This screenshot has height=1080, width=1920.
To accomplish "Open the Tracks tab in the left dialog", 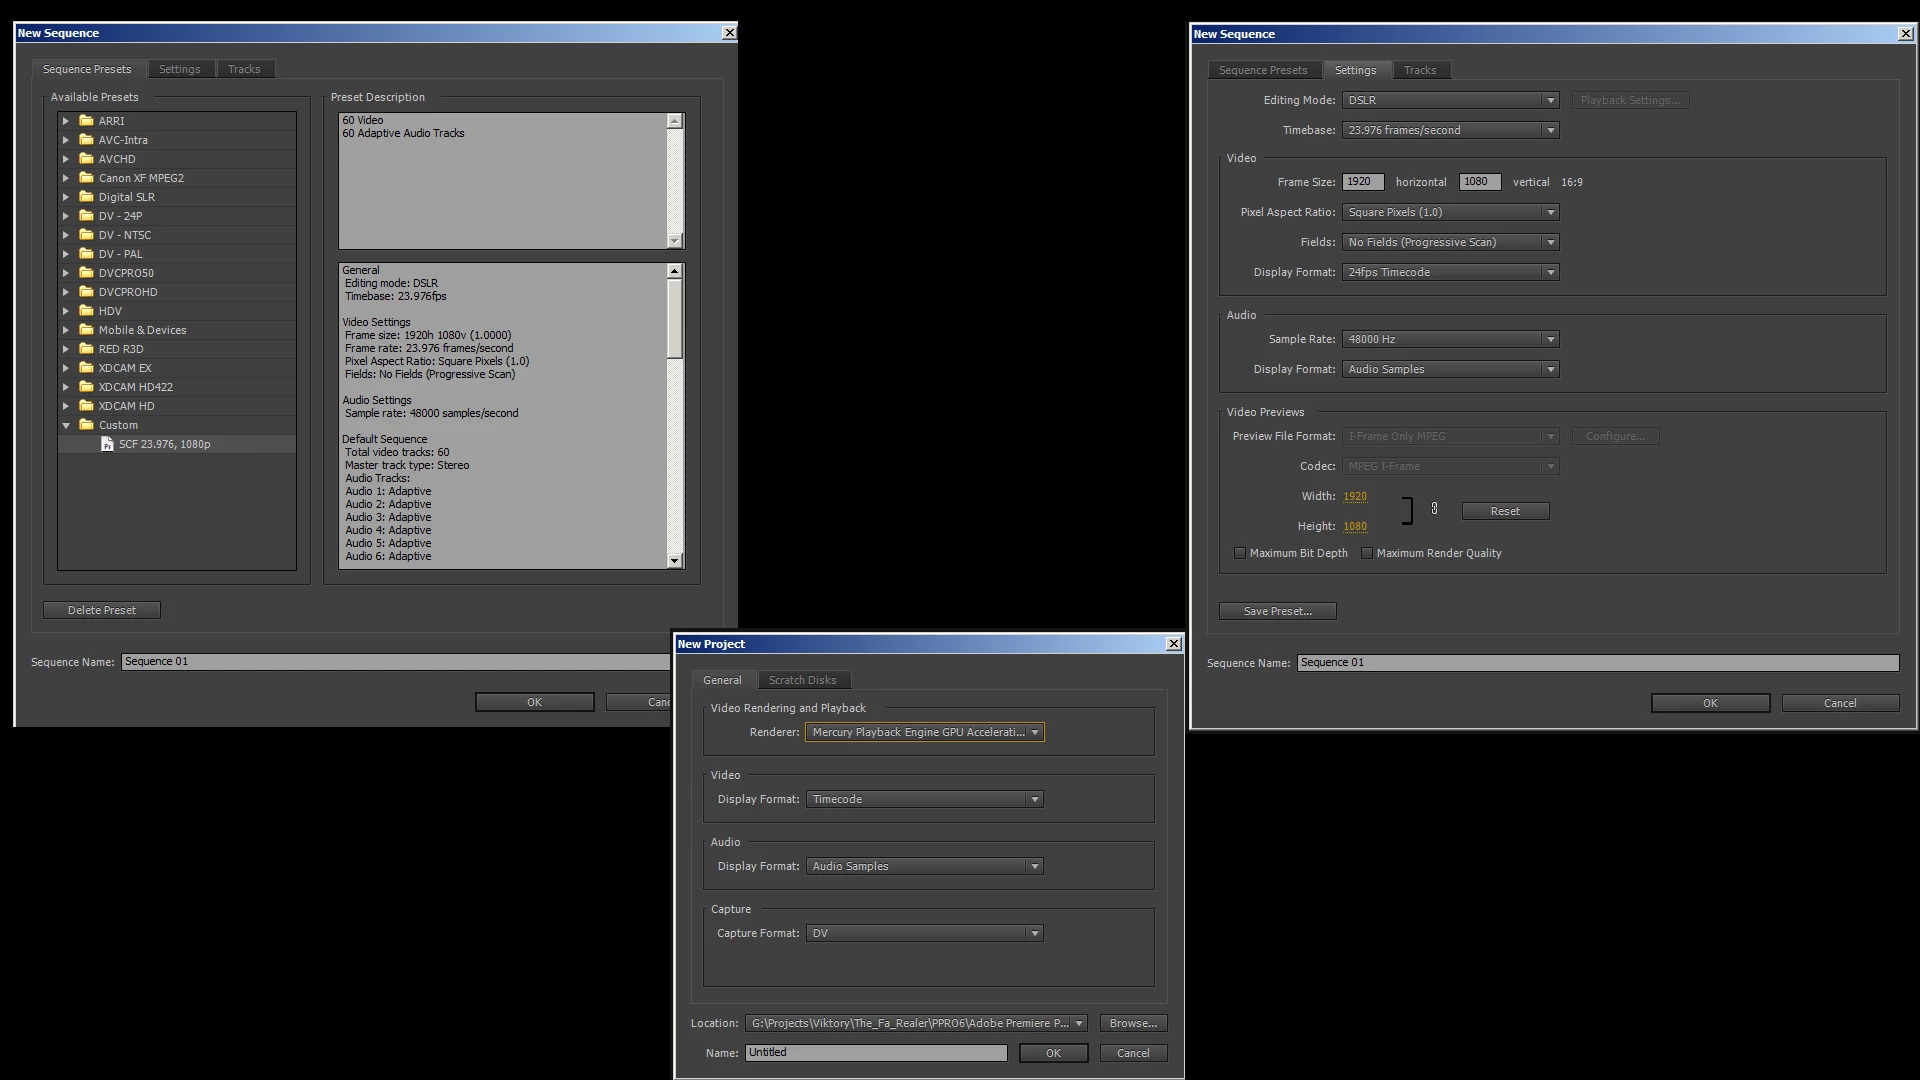I will (244, 69).
